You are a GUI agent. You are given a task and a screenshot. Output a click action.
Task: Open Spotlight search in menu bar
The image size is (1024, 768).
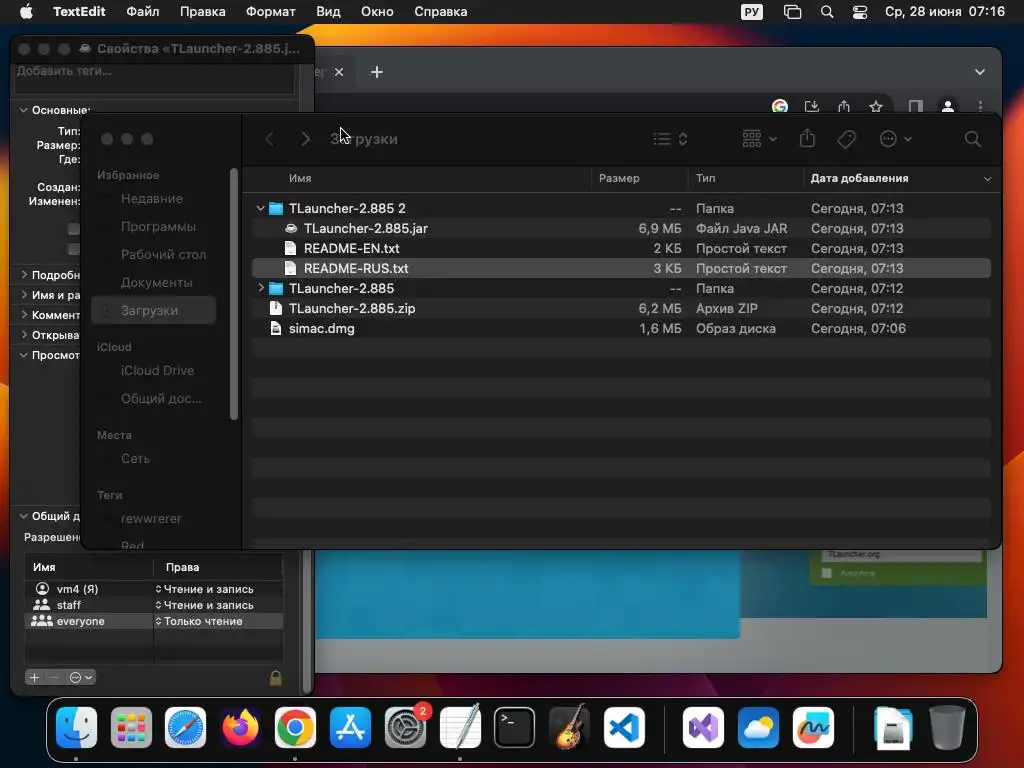pos(827,12)
